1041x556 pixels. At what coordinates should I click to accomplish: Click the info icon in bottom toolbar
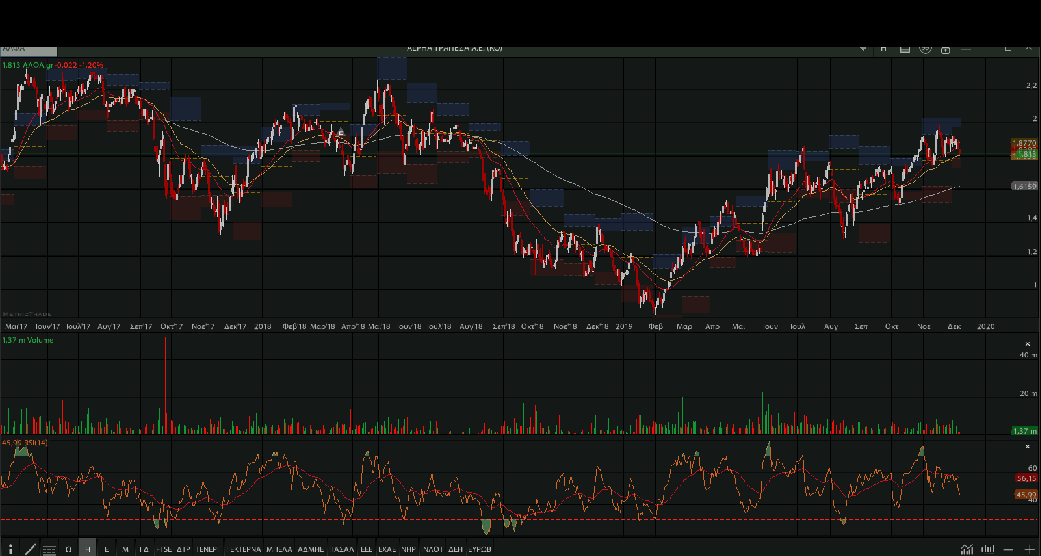10,549
